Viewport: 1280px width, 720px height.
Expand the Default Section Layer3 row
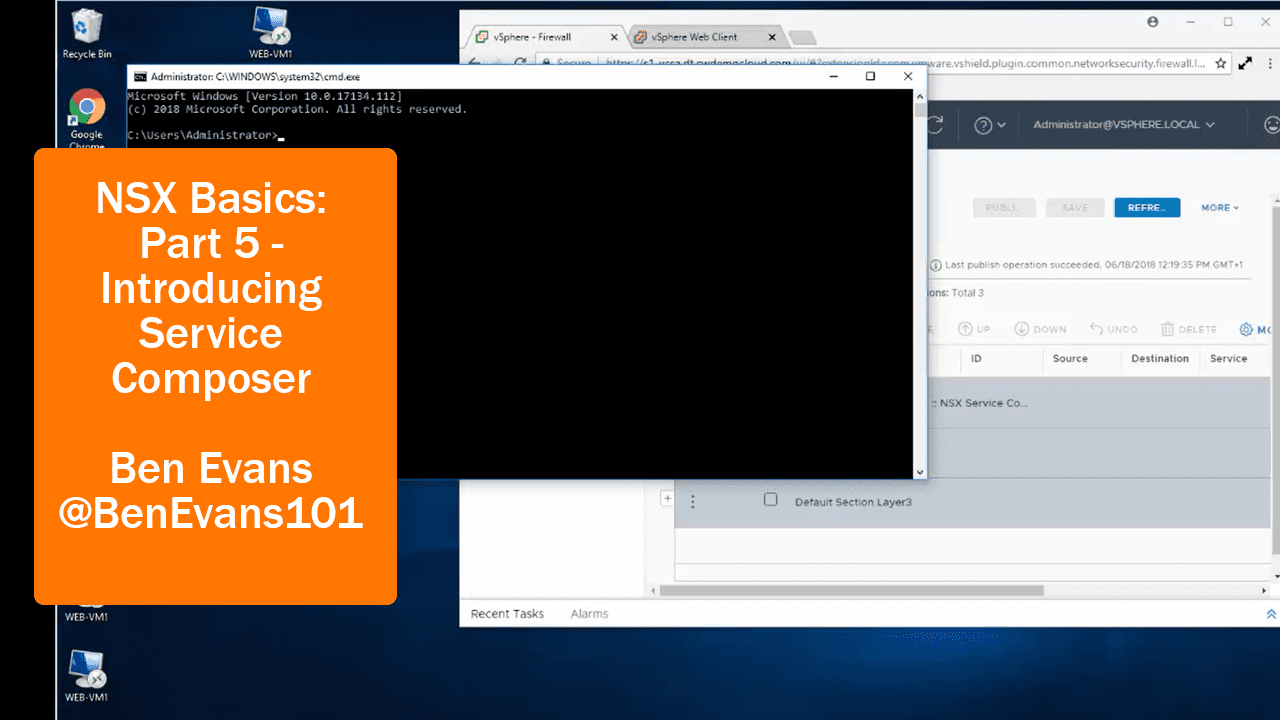(667, 499)
